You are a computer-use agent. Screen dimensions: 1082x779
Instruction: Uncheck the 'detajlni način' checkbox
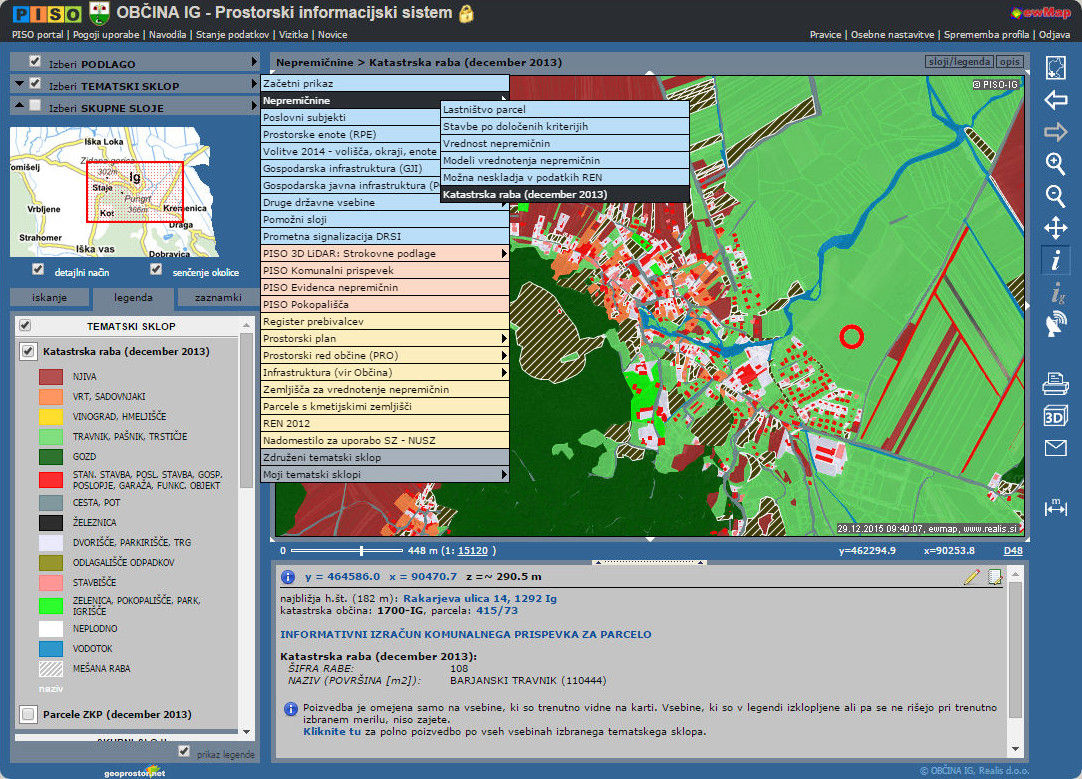coord(38,270)
